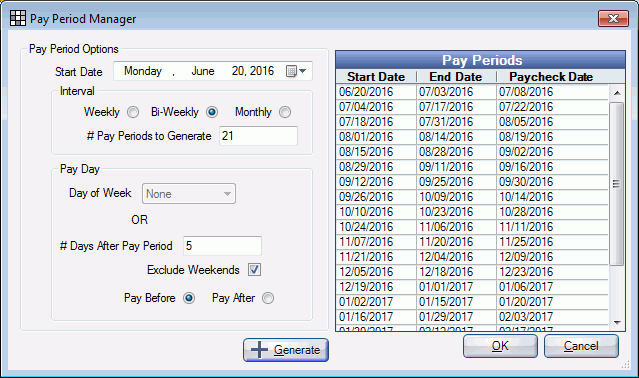The image size is (639, 378).
Task: Click the Generate button
Action: click(286, 350)
